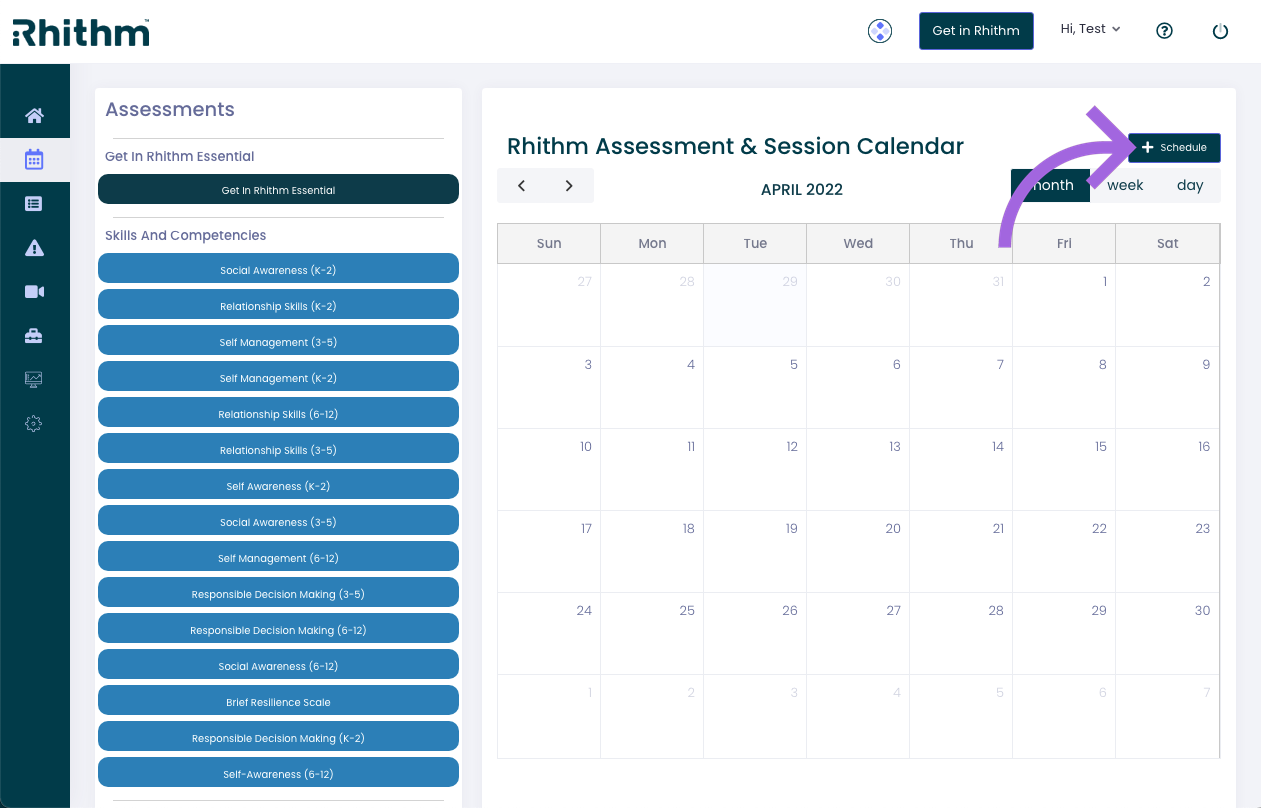
Task: Click the Wed column header
Action: tap(858, 244)
